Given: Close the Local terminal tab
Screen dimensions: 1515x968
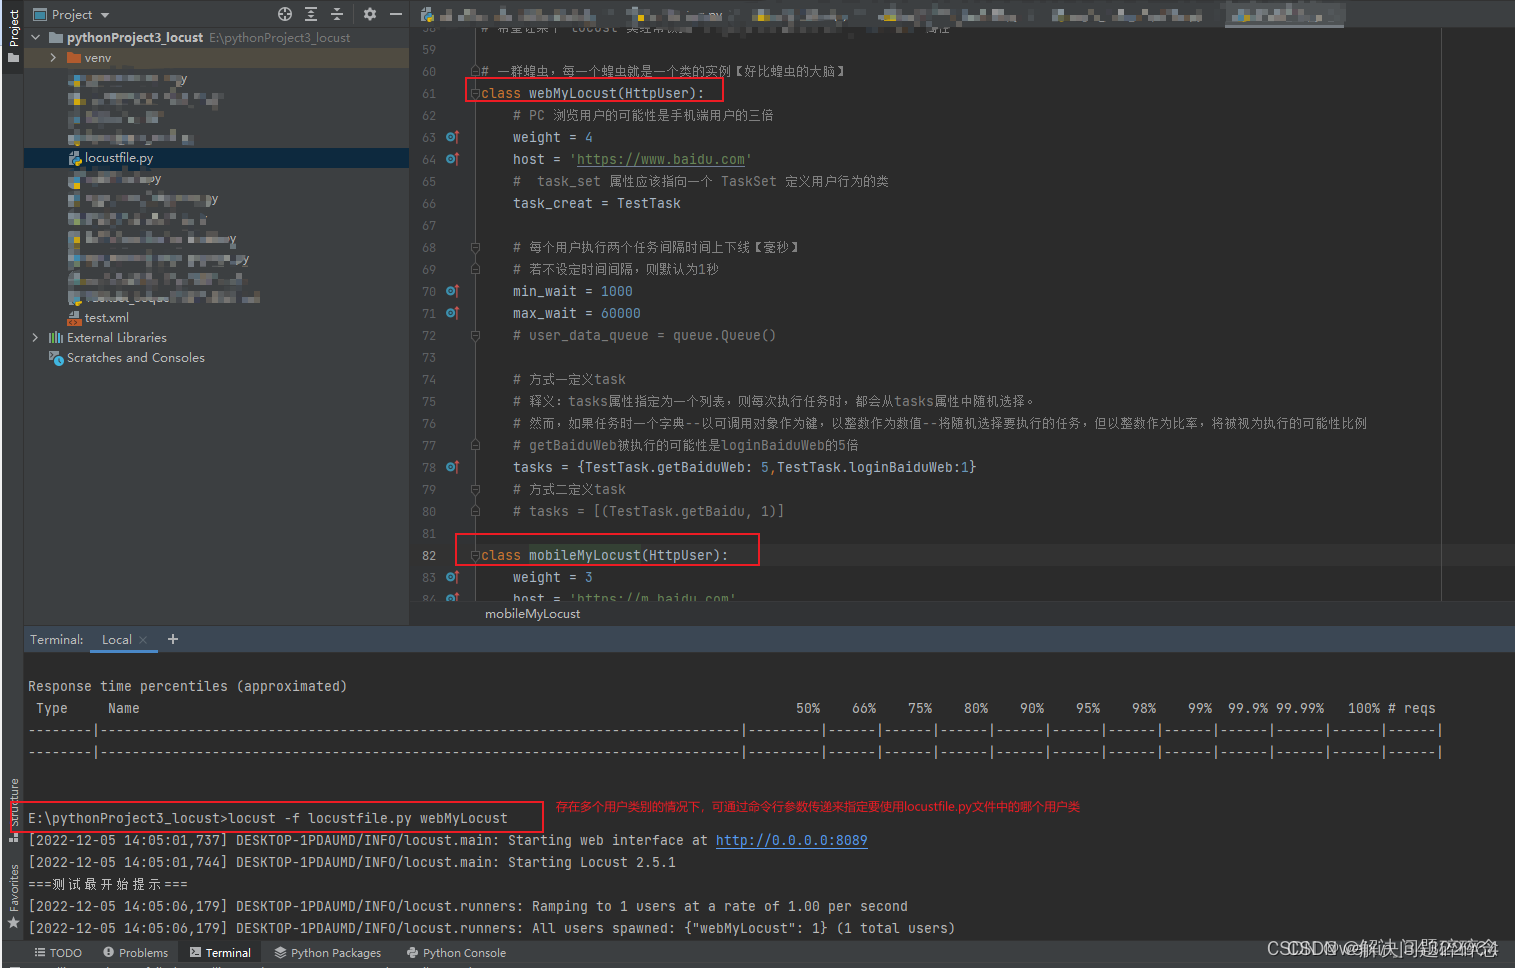Looking at the screenshot, I should pos(143,640).
